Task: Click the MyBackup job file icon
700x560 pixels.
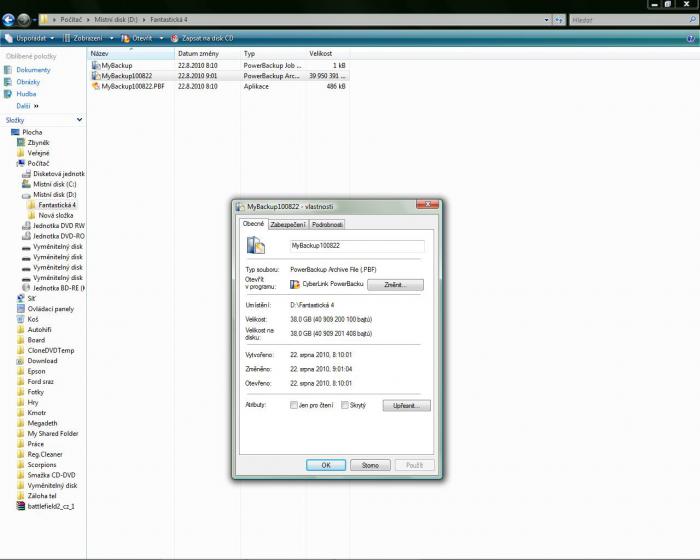Action: coord(95,65)
